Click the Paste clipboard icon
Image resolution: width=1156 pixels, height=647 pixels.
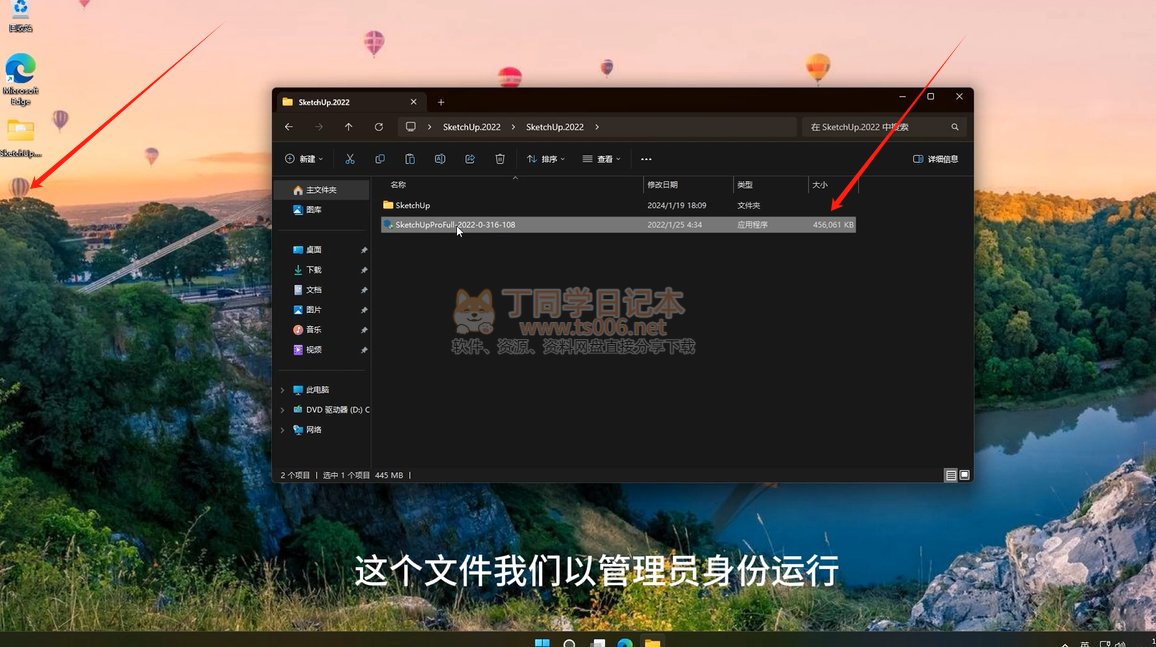tap(410, 159)
